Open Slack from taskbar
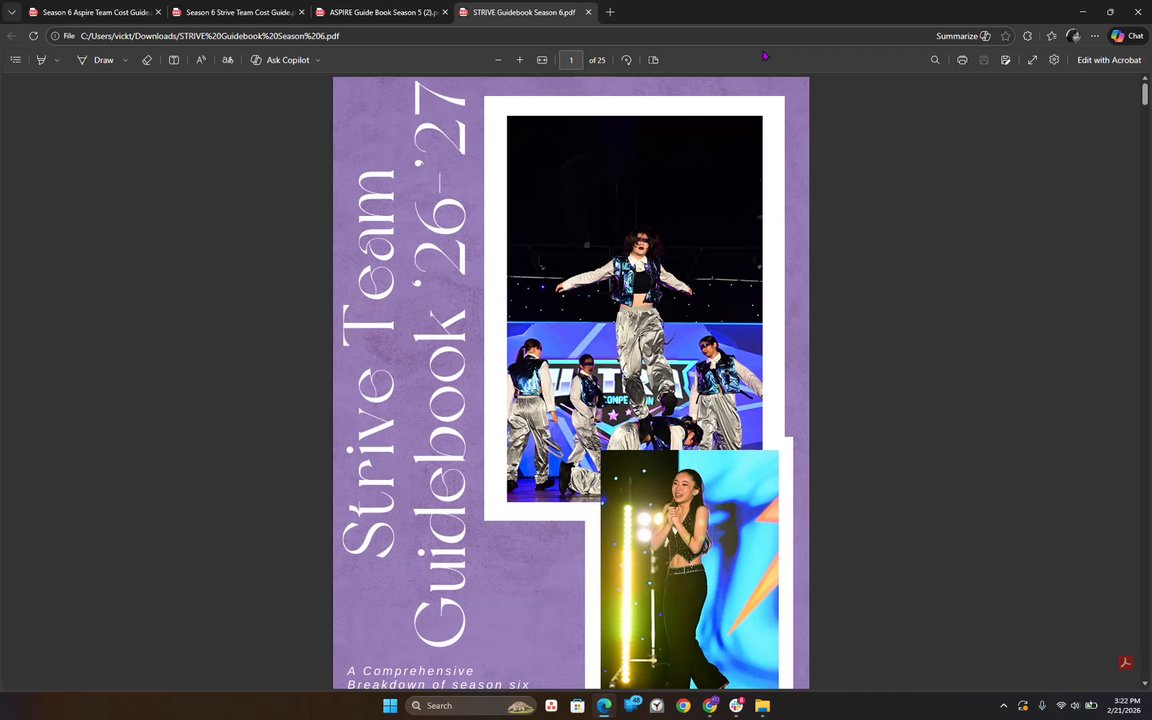 click(x=736, y=706)
